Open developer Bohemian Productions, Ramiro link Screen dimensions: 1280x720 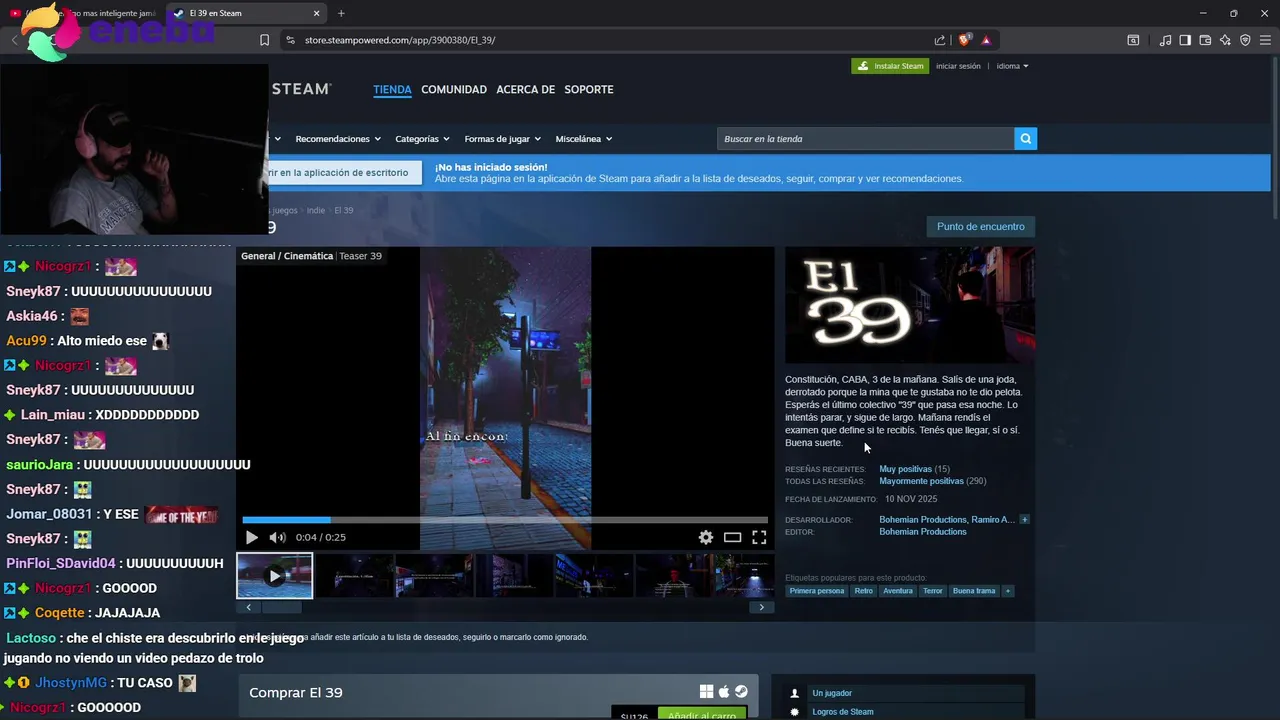pos(947,520)
